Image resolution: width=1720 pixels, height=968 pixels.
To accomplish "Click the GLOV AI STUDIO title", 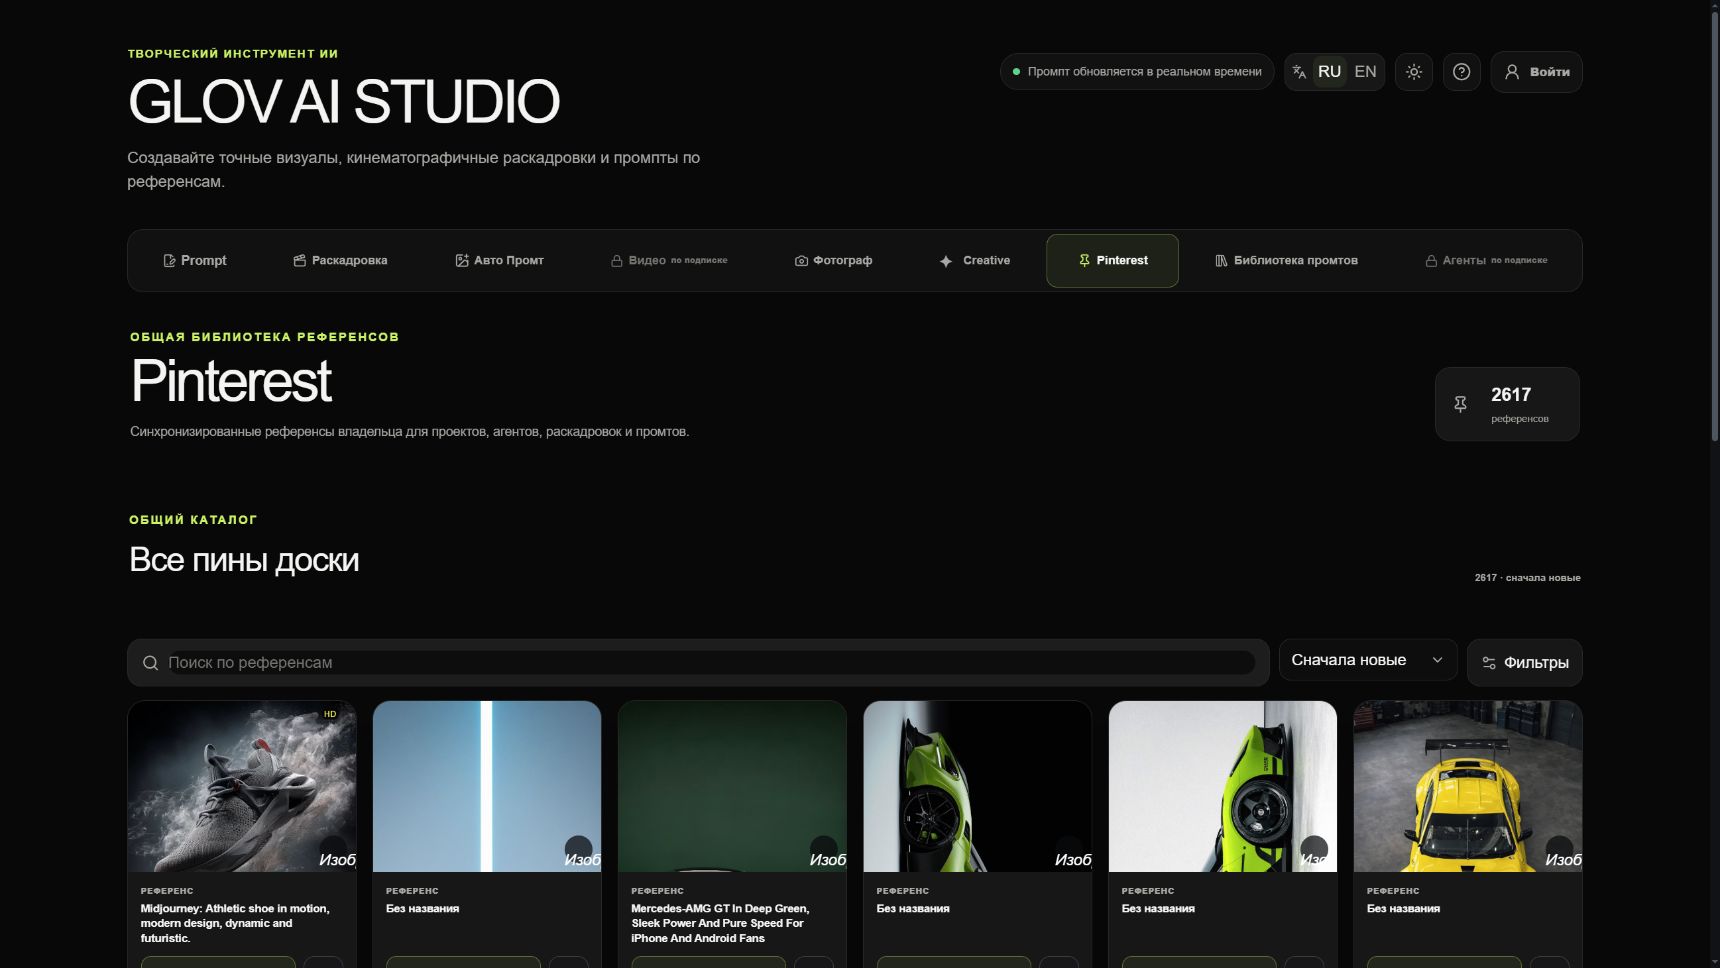I will coord(344,102).
